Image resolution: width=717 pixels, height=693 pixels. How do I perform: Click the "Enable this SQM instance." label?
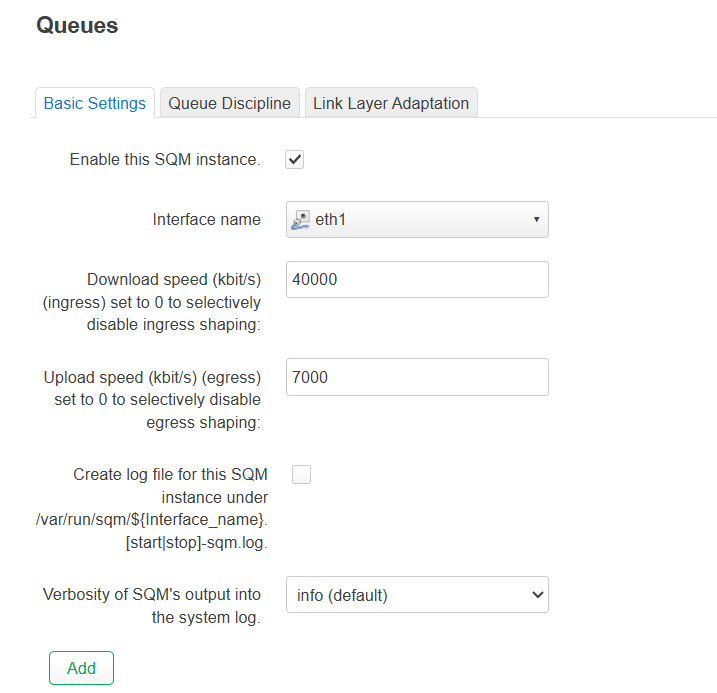165,160
